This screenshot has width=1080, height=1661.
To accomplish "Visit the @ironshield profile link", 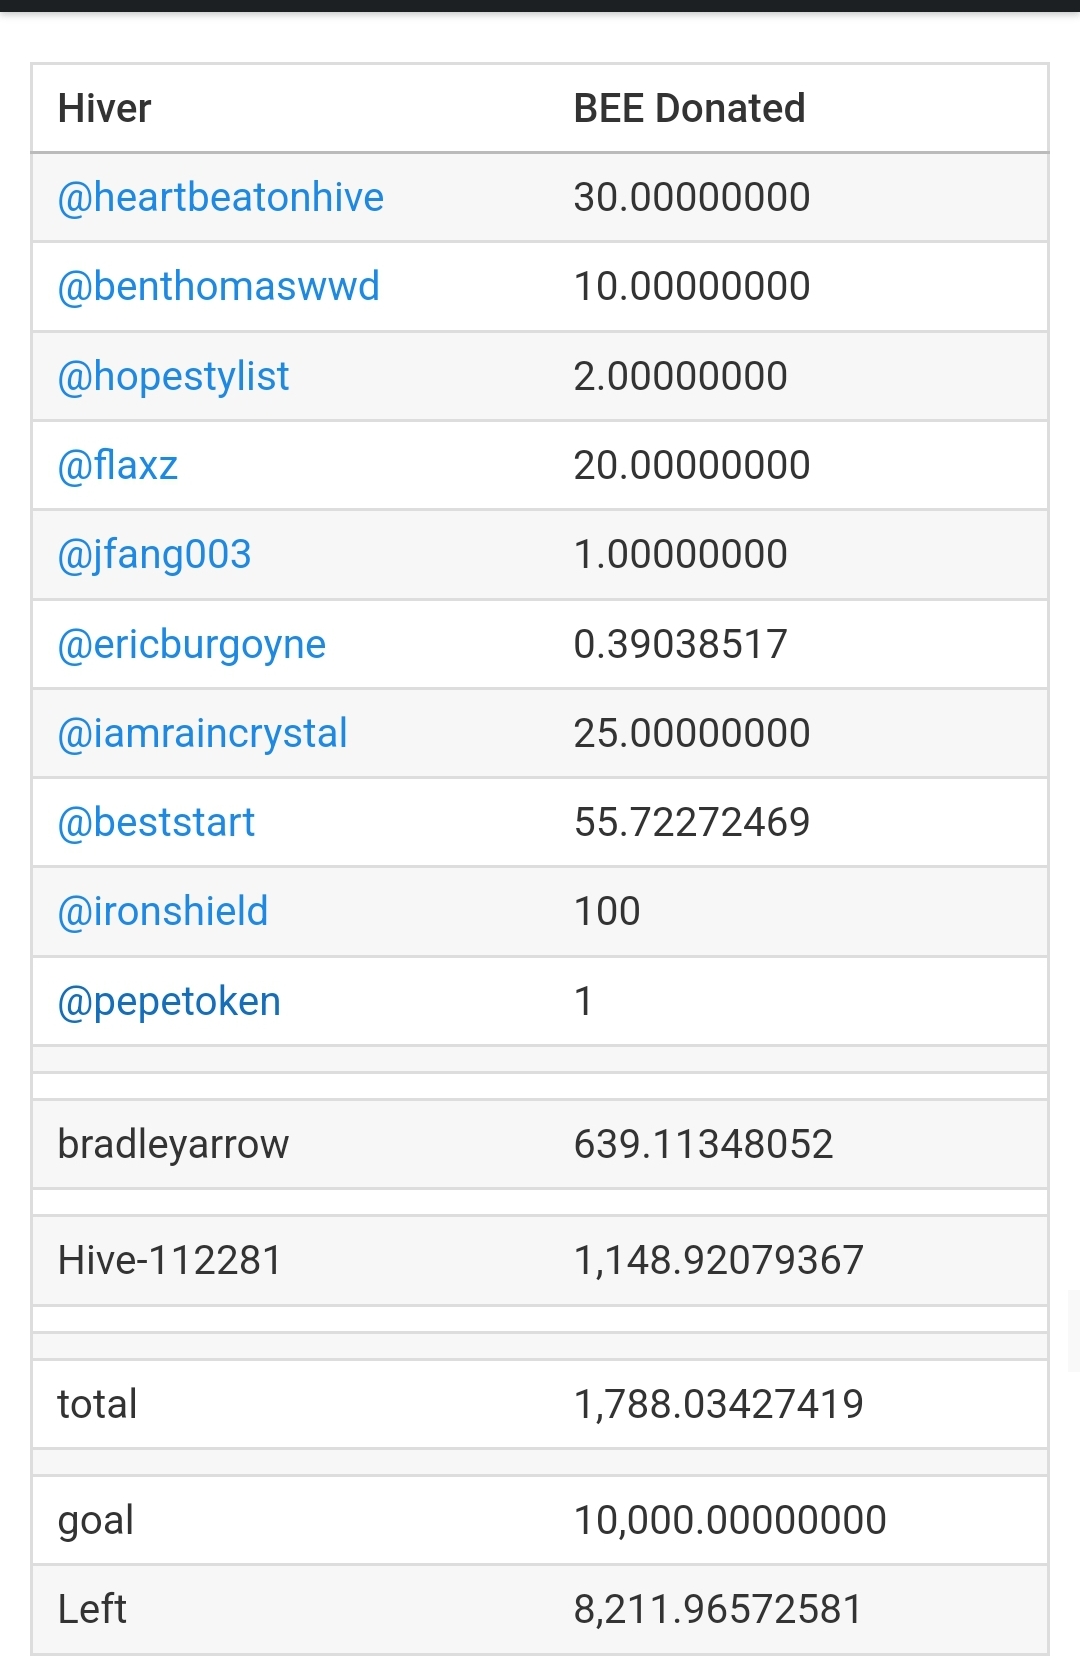I will click(163, 911).
